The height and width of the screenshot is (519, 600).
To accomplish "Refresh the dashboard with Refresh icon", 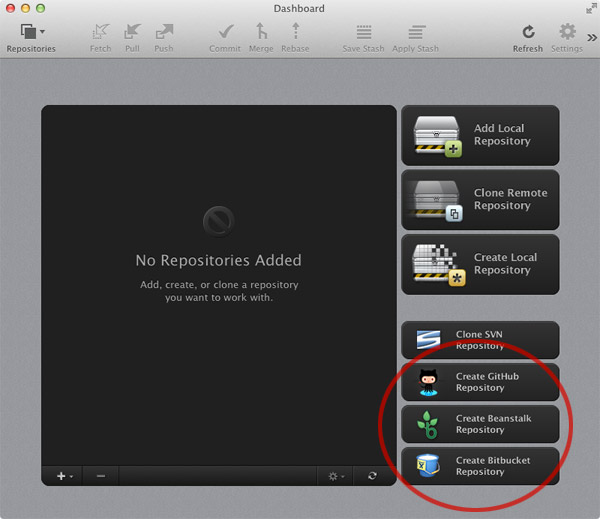I will coord(528,34).
